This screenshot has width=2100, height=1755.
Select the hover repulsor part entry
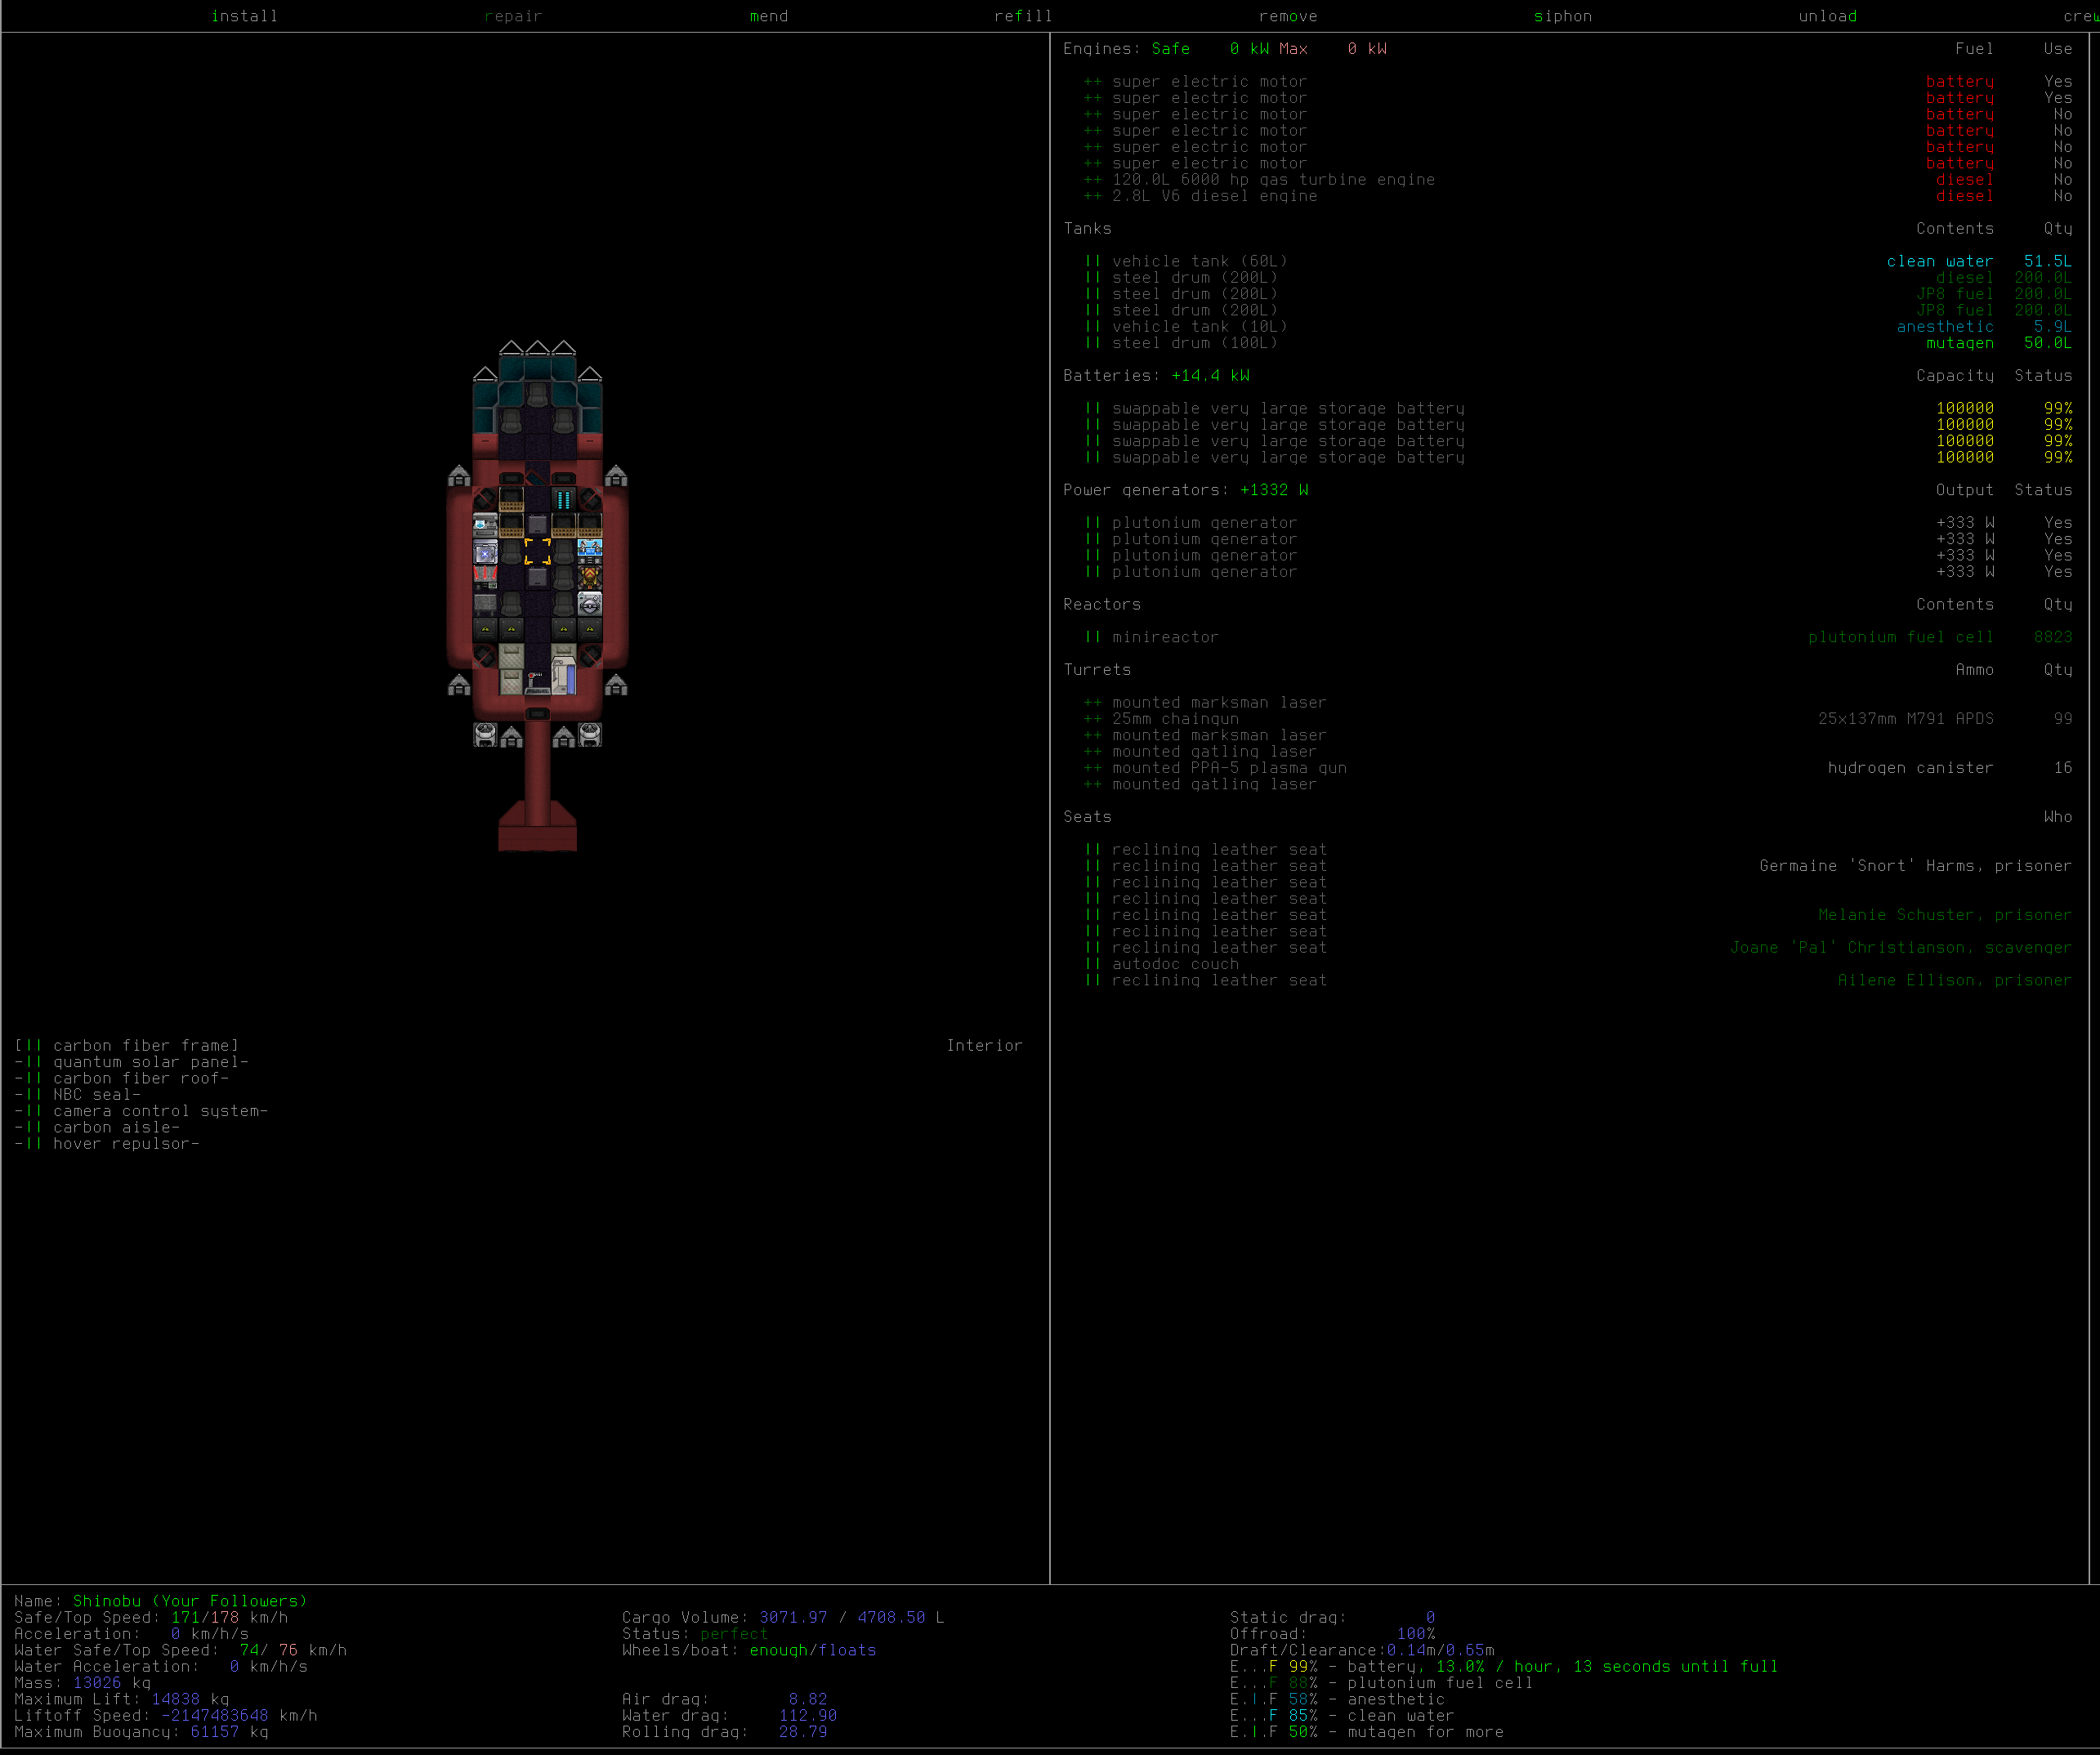coord(107,1144)
